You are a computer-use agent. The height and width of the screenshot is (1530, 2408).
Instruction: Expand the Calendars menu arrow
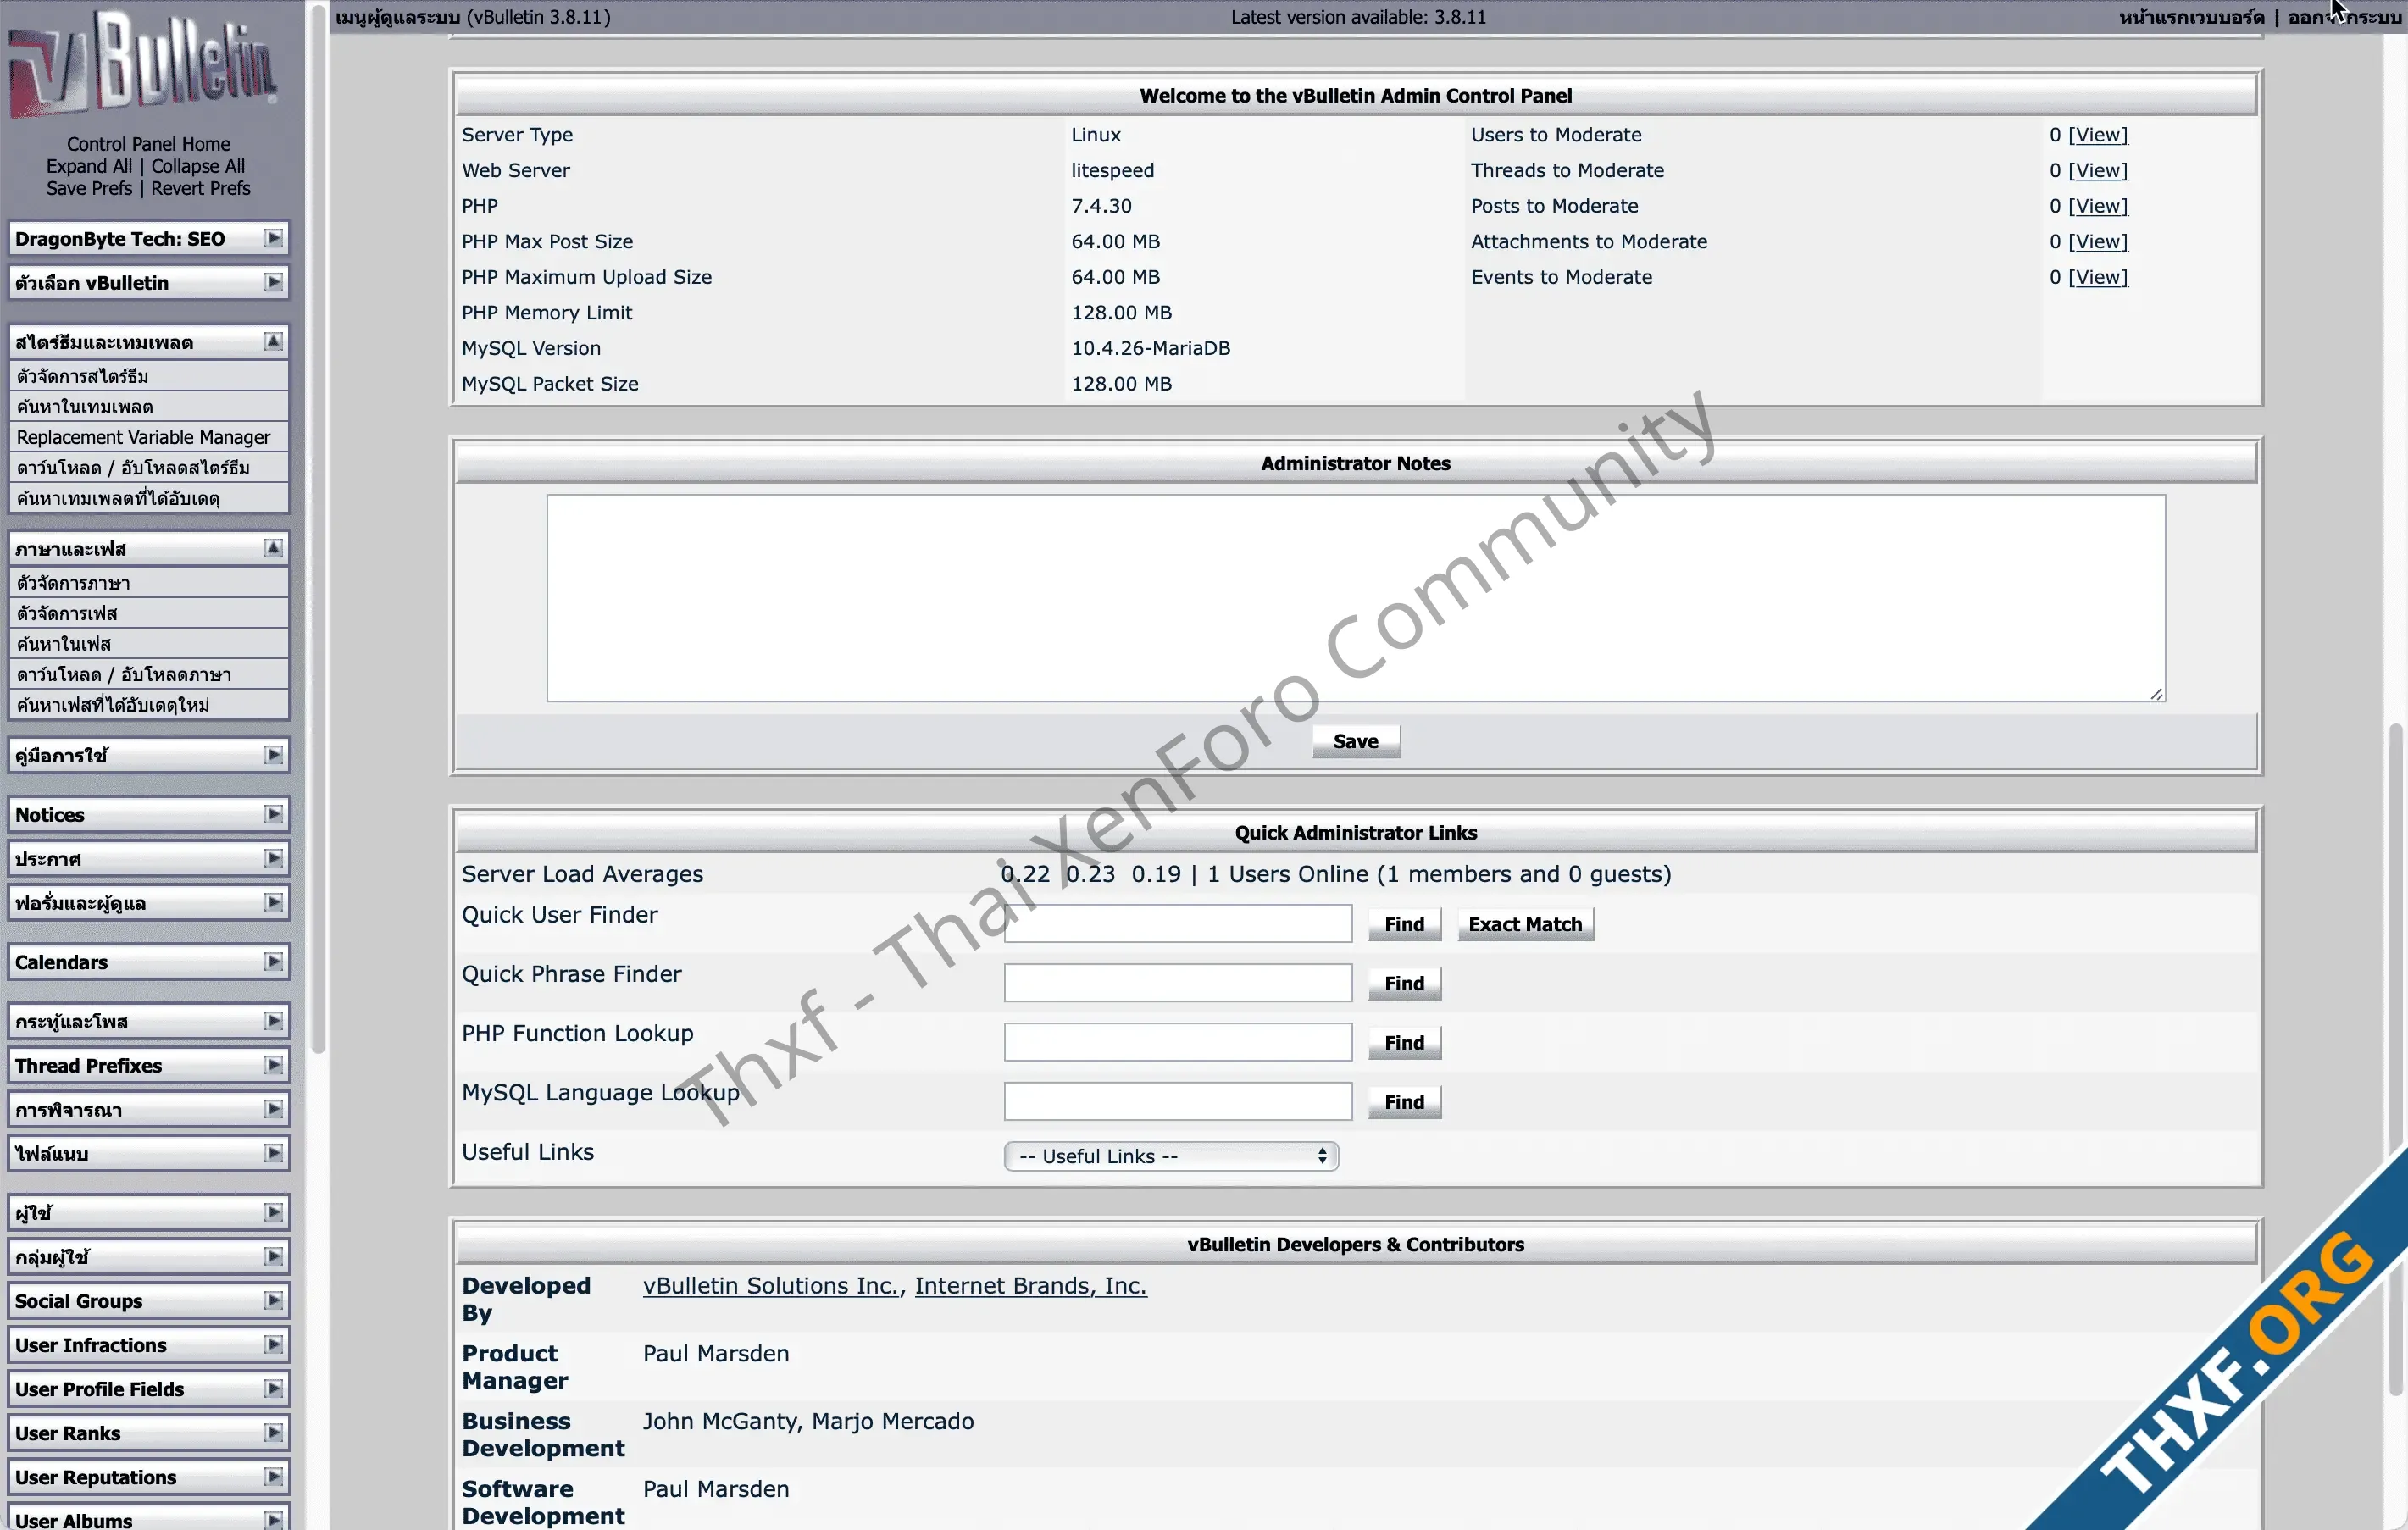[273, 961]
